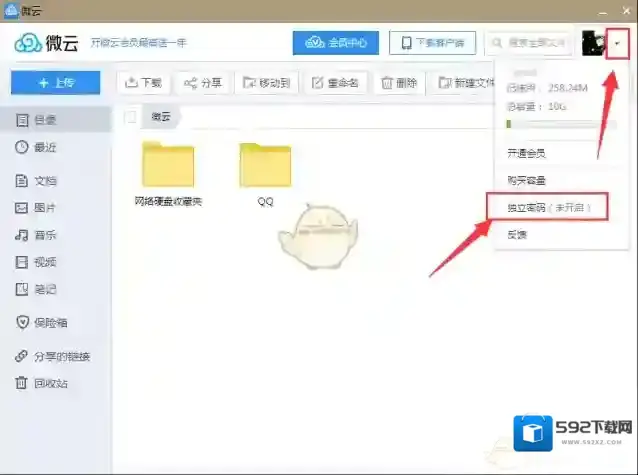Click the storage usage progress bar
The height and width of the screenshot is (475, 638).
point(561,124)
